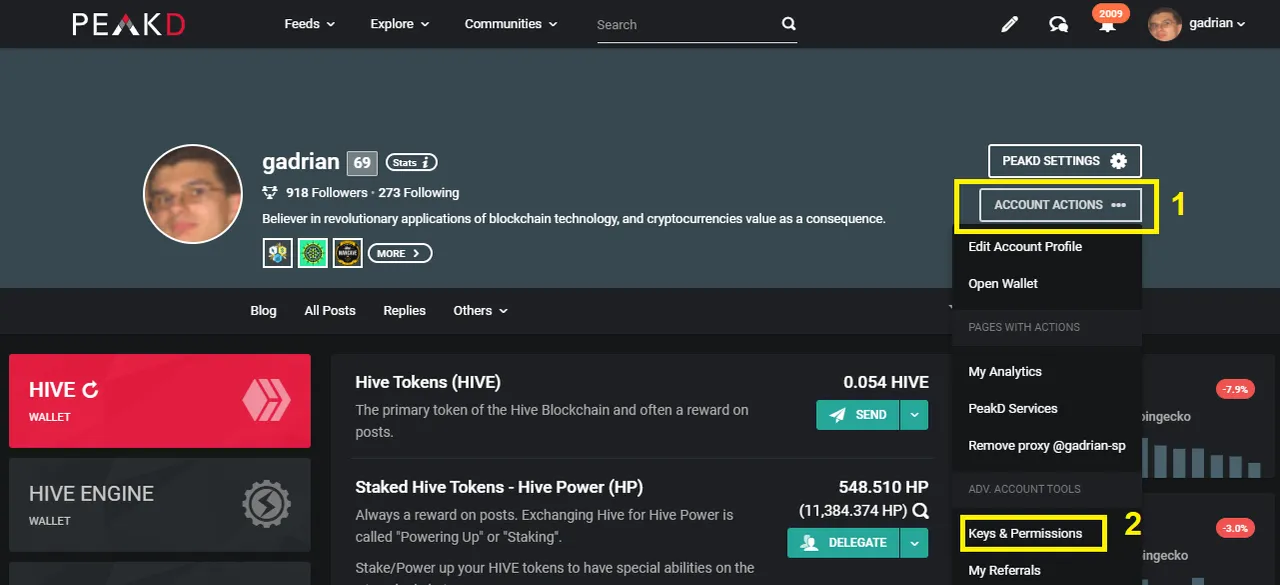This screenshot has height=585, width=1280.
Task: Open the pencil compose post icon
Action: point(1009,24)
